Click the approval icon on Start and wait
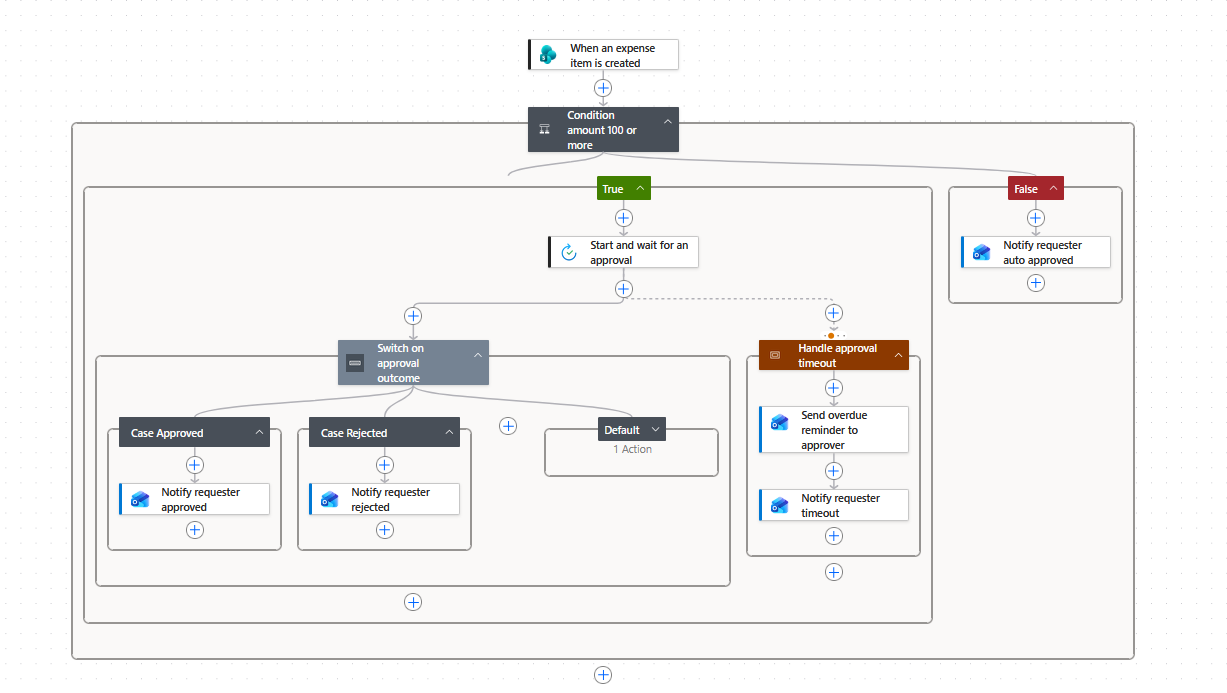1227x693 pixels. tap(569, 252)
